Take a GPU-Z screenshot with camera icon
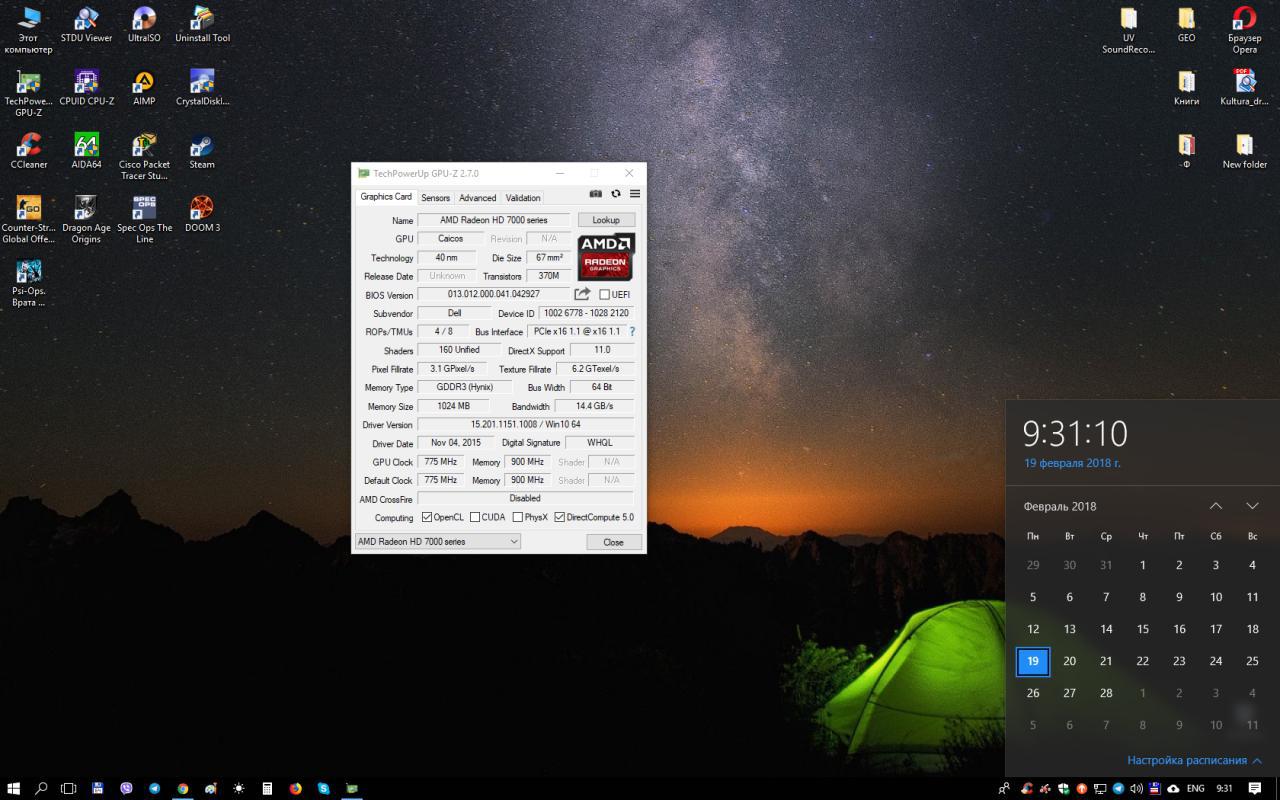 [x=596, y=194]
